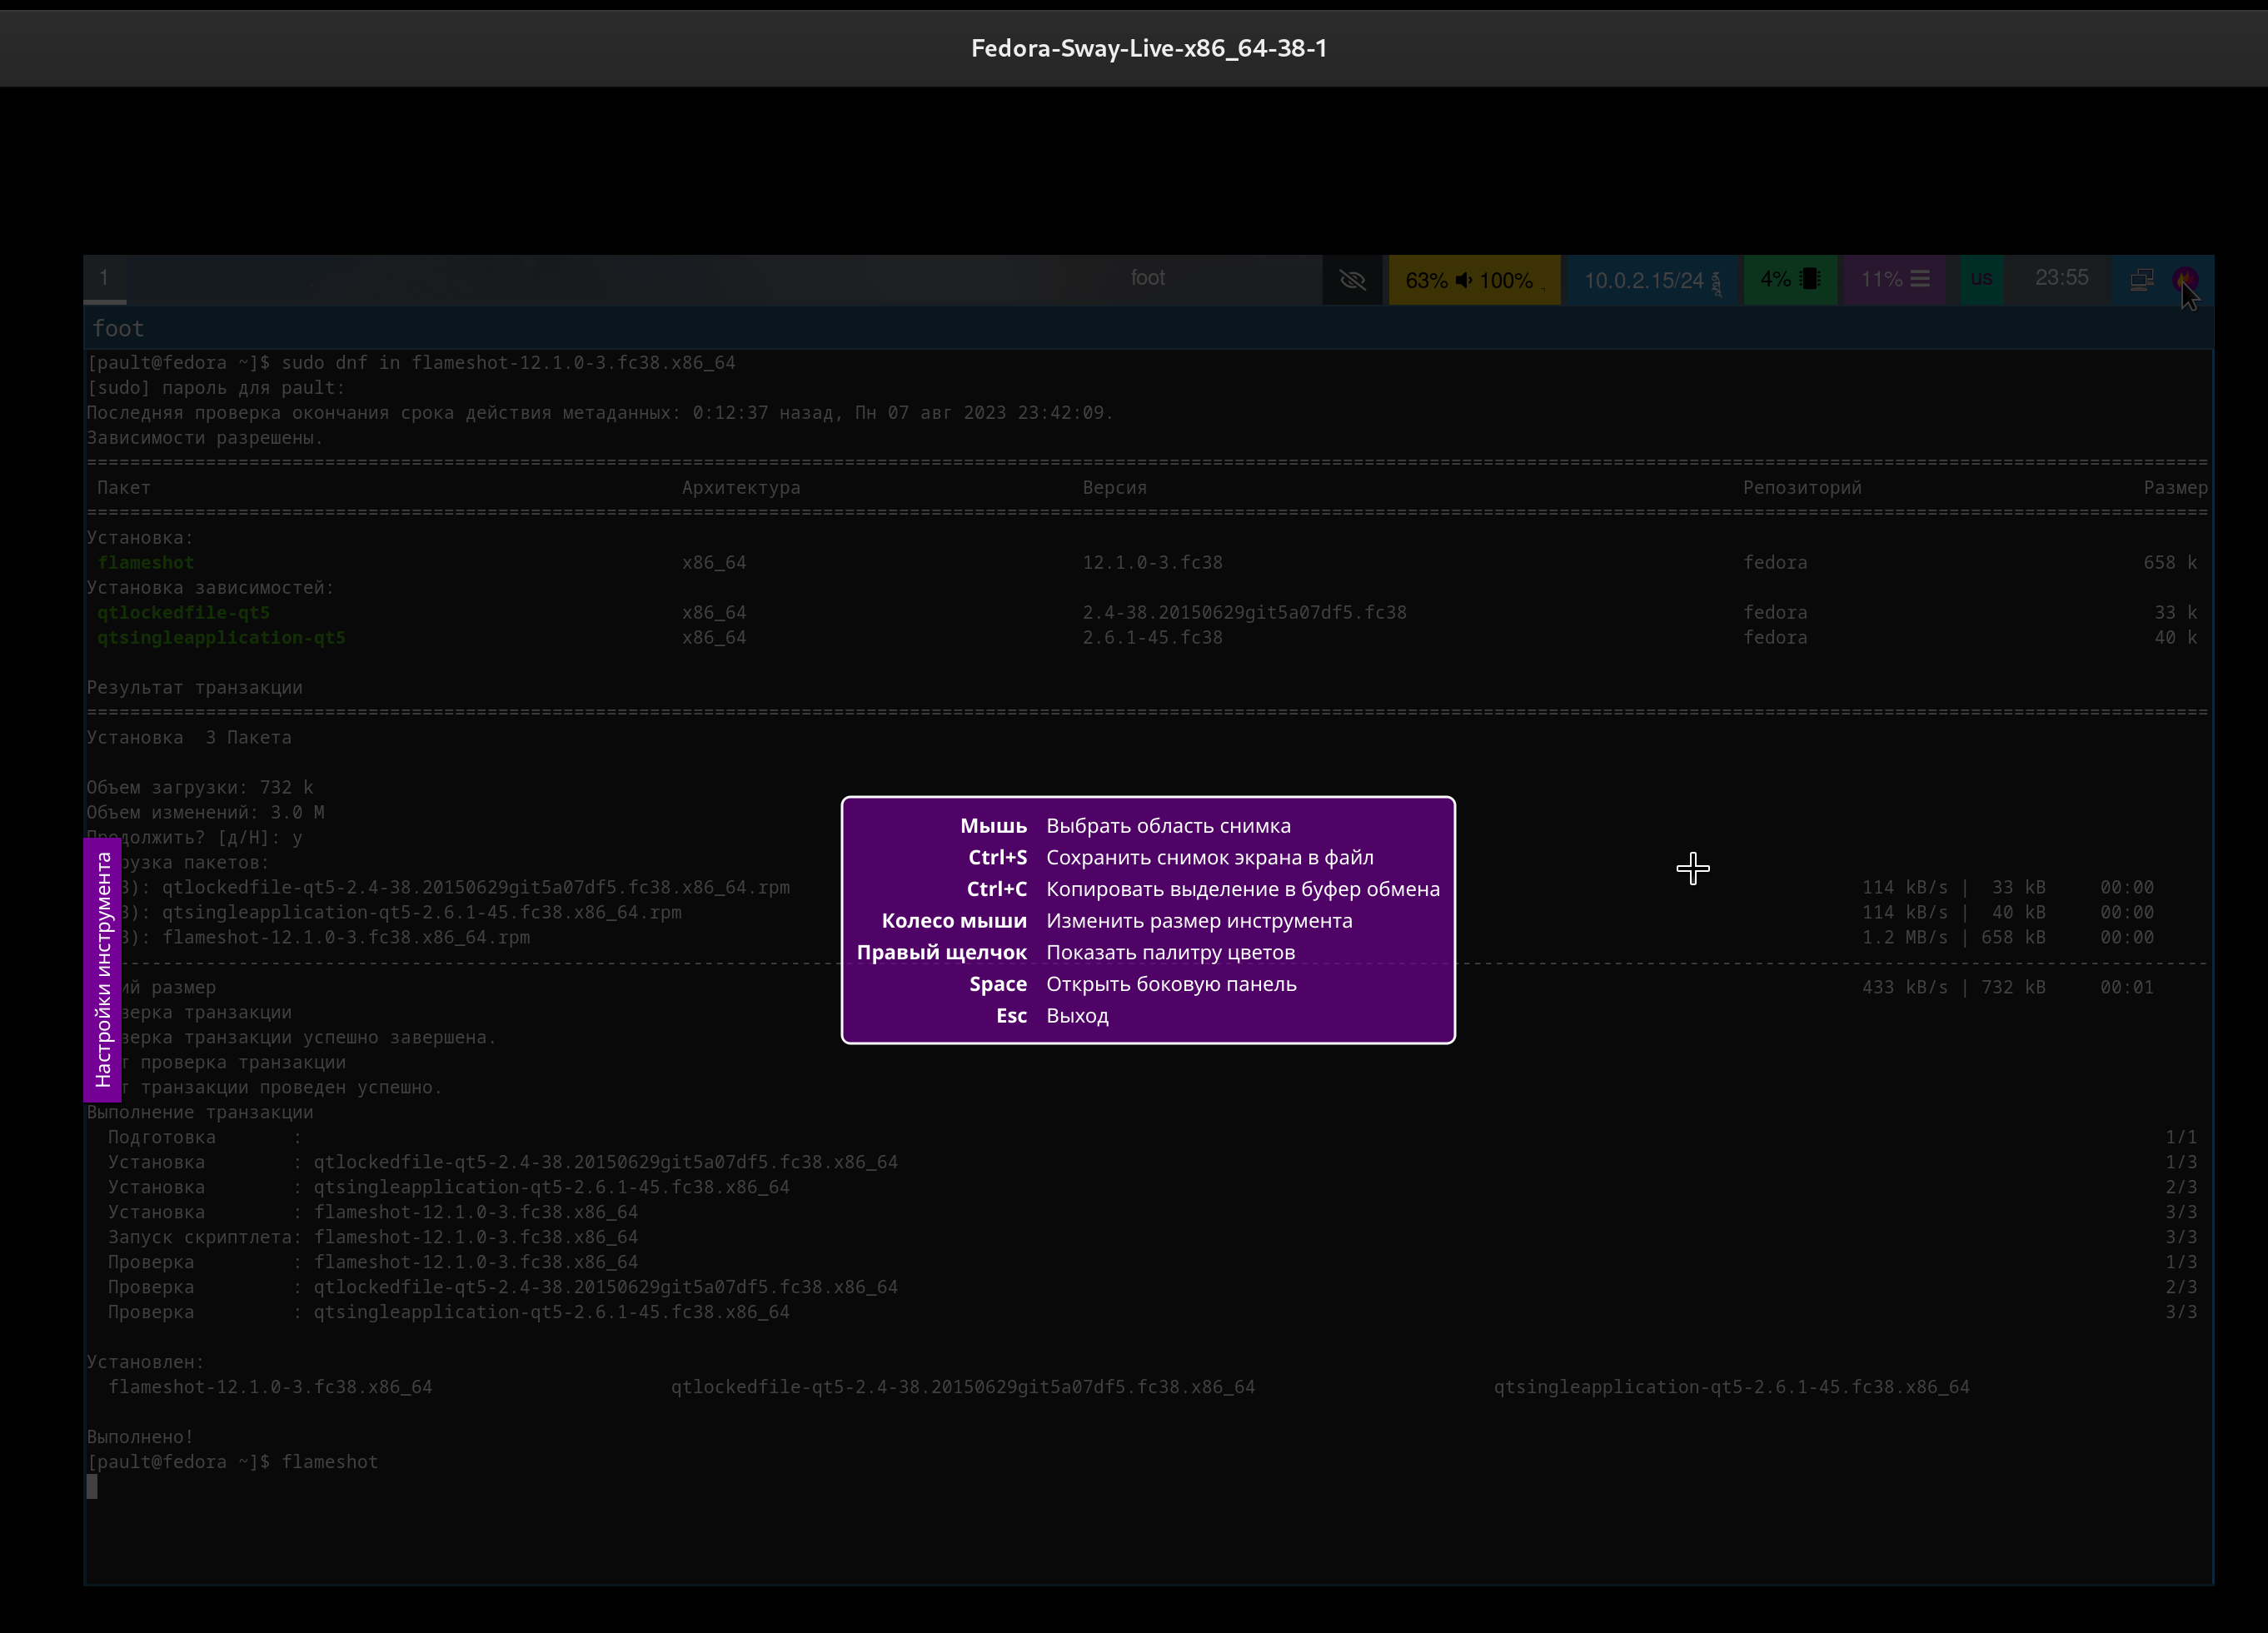Switch to workspace 1 in the bar
This screenshot has width=2268, height=1633.
[x=104, y=279]
